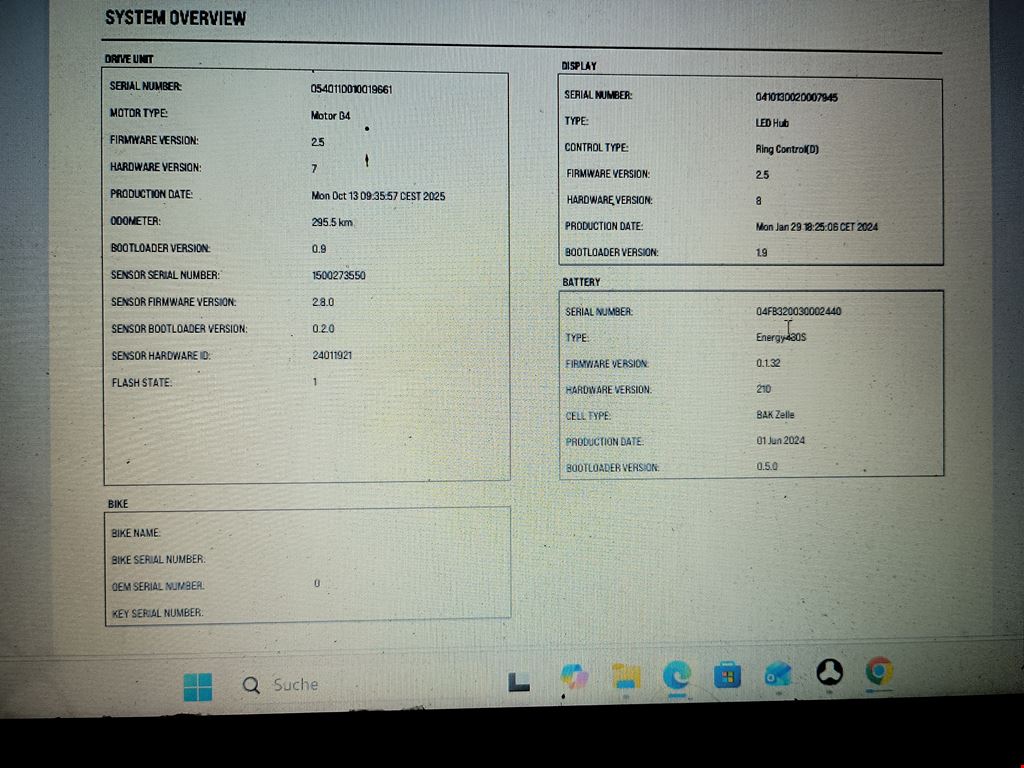Click the black circular app icon in taskbar
The height and width of the screenshot is (768, 1024).
click(x=829, y=673)
